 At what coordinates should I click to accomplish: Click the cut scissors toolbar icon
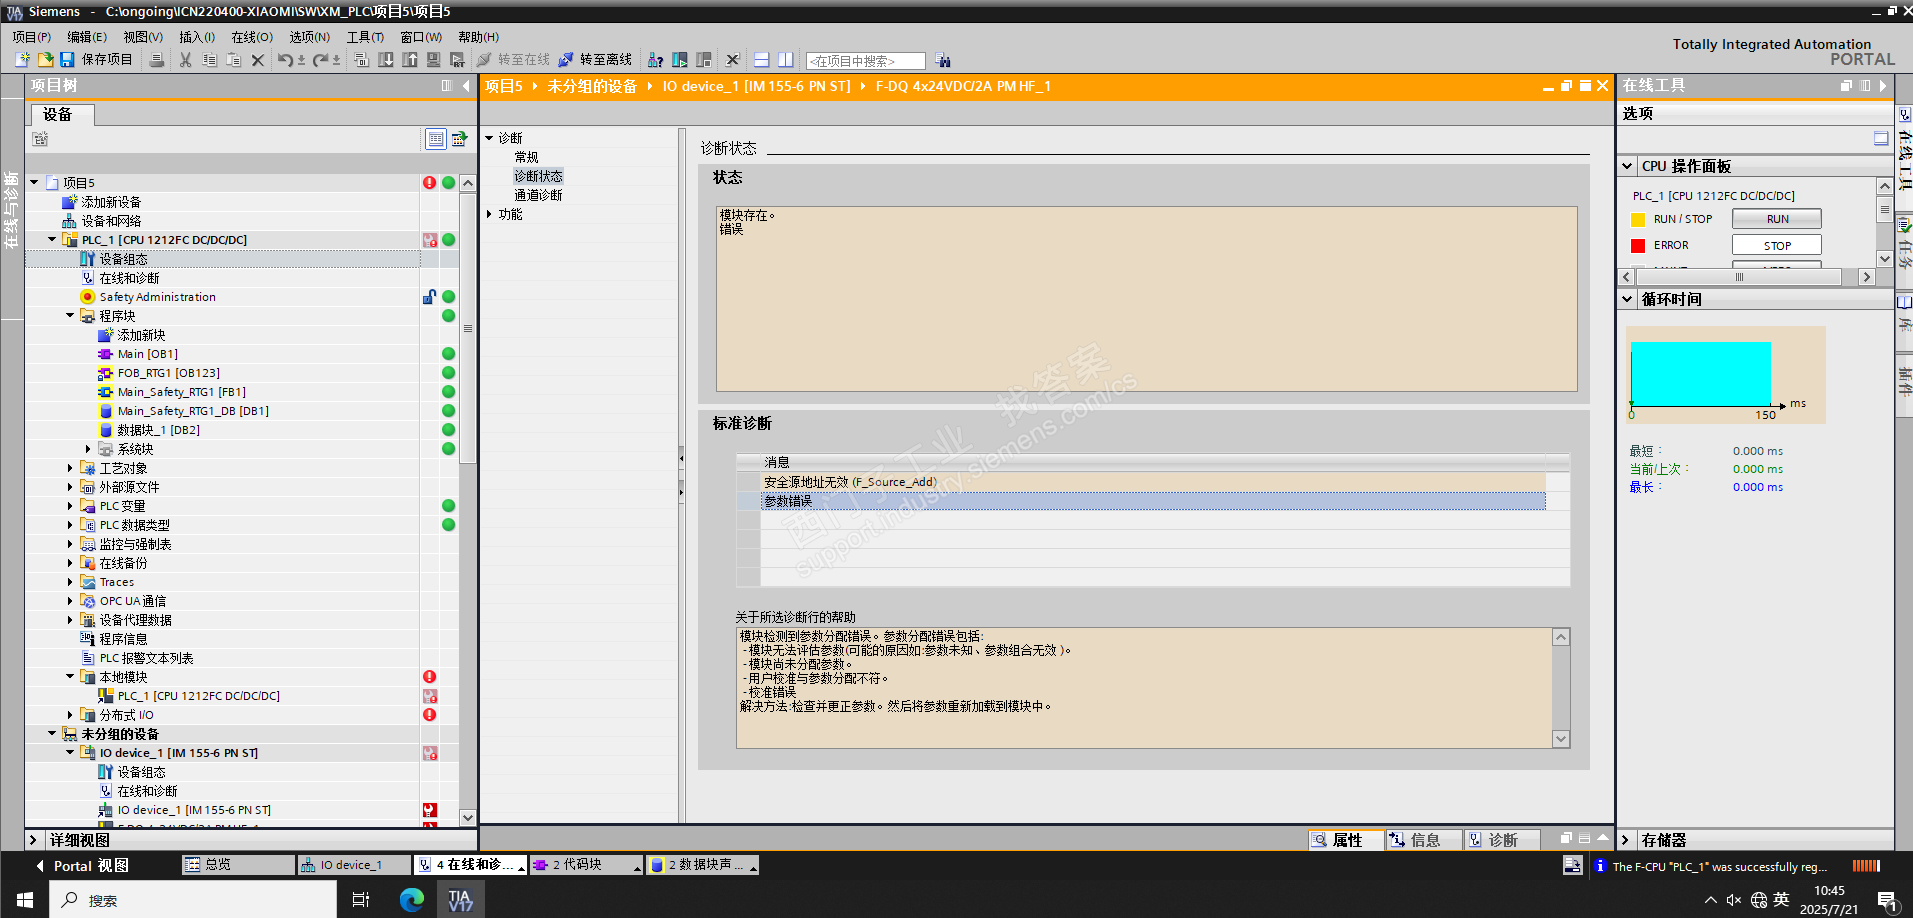(x=185, y=60)
